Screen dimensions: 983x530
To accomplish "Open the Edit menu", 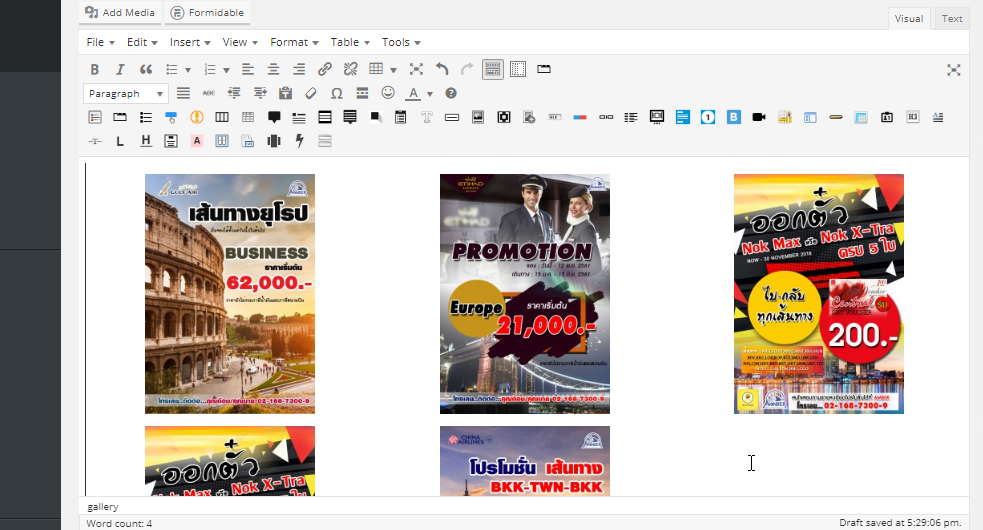I will (142, 42).
